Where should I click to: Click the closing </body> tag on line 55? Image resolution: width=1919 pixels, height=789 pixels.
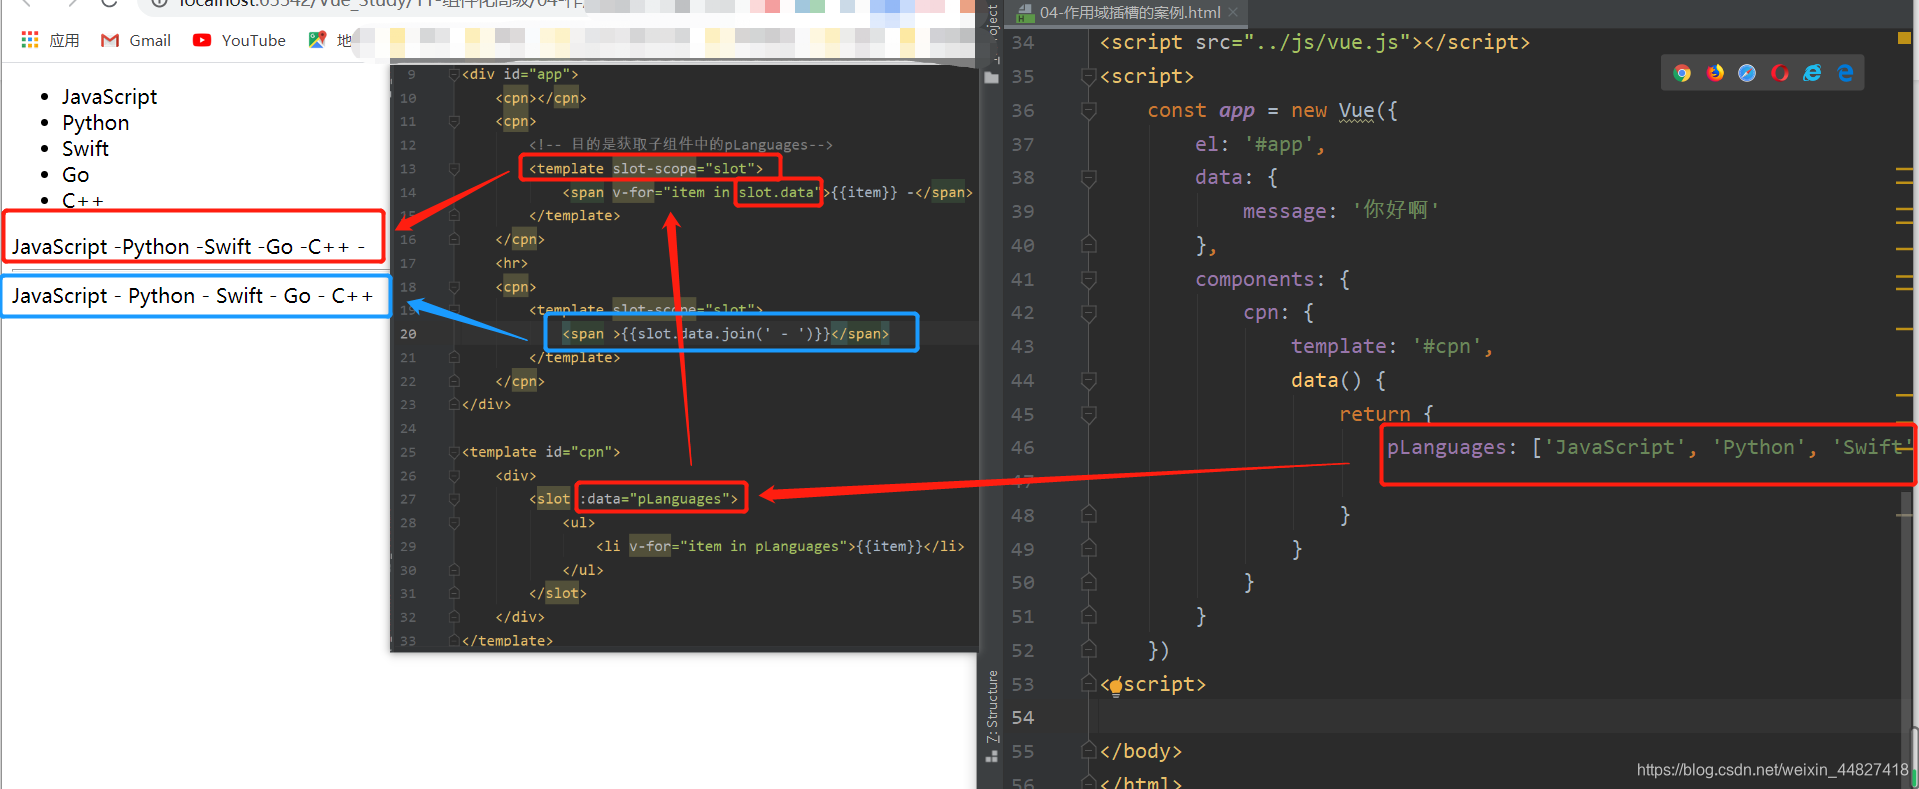tap(1141, 751)
